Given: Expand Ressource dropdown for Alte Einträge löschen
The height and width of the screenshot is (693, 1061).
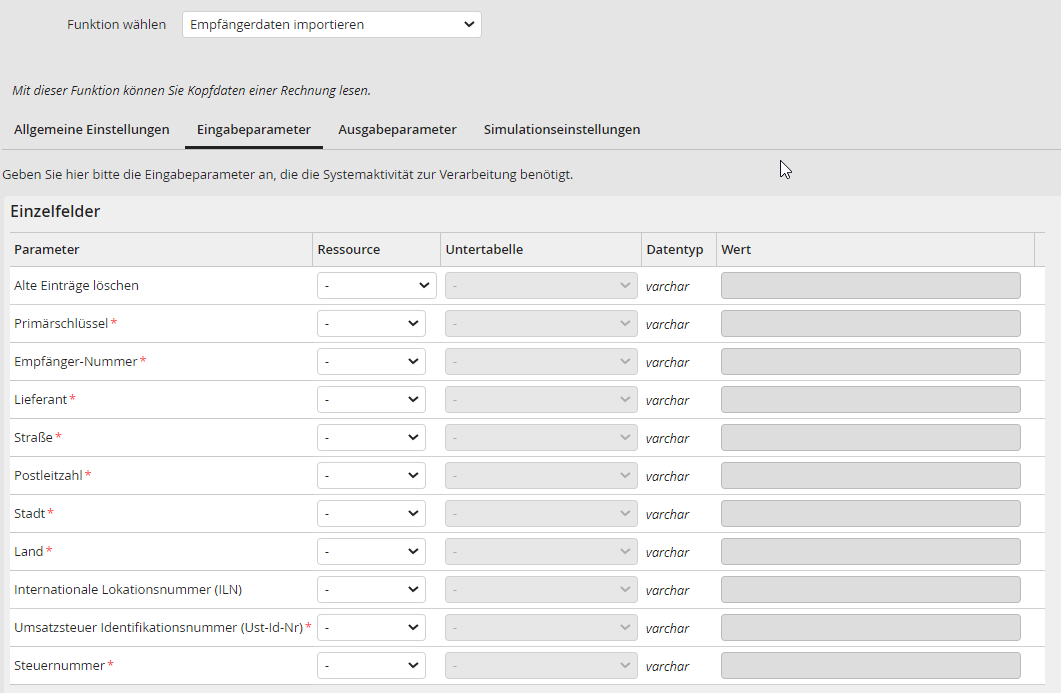Looking at the screenshot, I should tap(376, 286).
